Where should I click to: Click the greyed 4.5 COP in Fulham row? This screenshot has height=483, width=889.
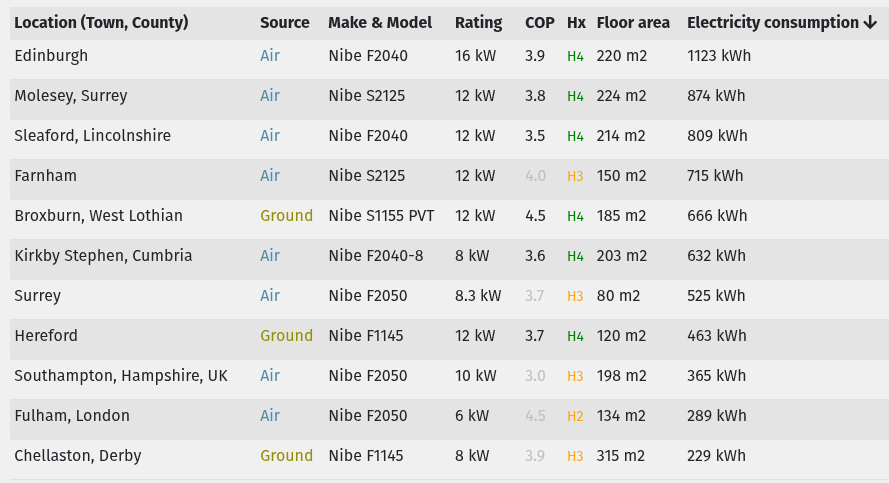[x=535, y=416]
